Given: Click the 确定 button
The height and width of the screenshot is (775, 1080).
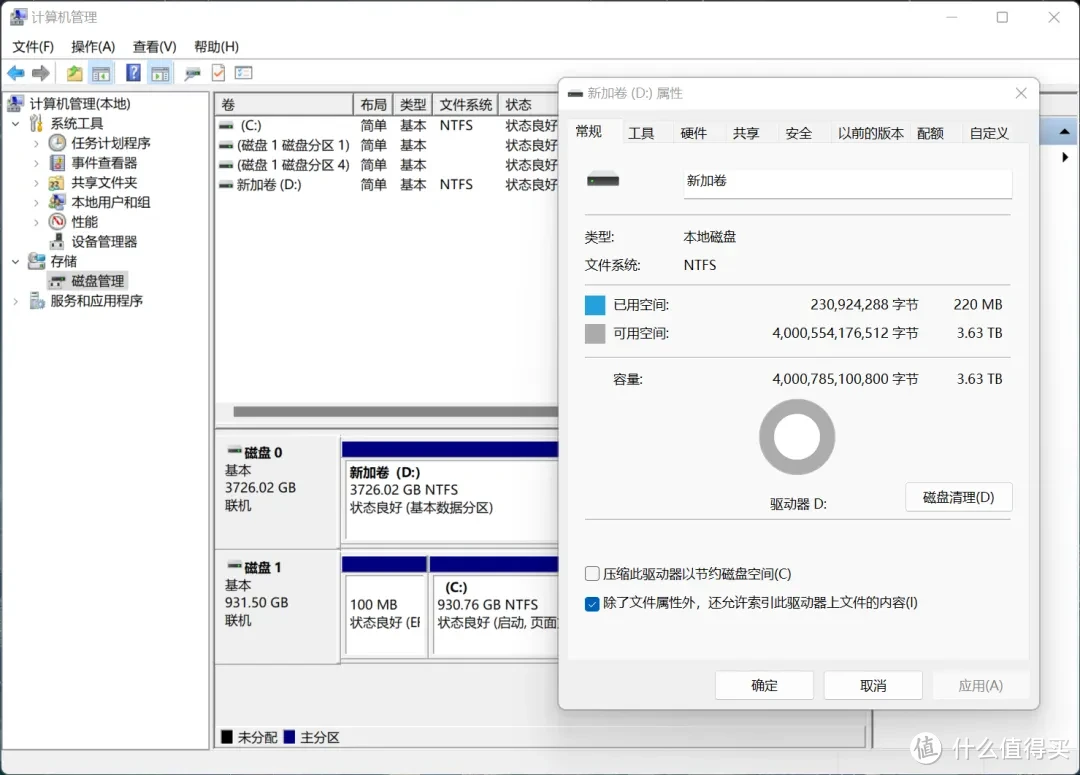Looking at the screenshot, I should pos(763,685).
